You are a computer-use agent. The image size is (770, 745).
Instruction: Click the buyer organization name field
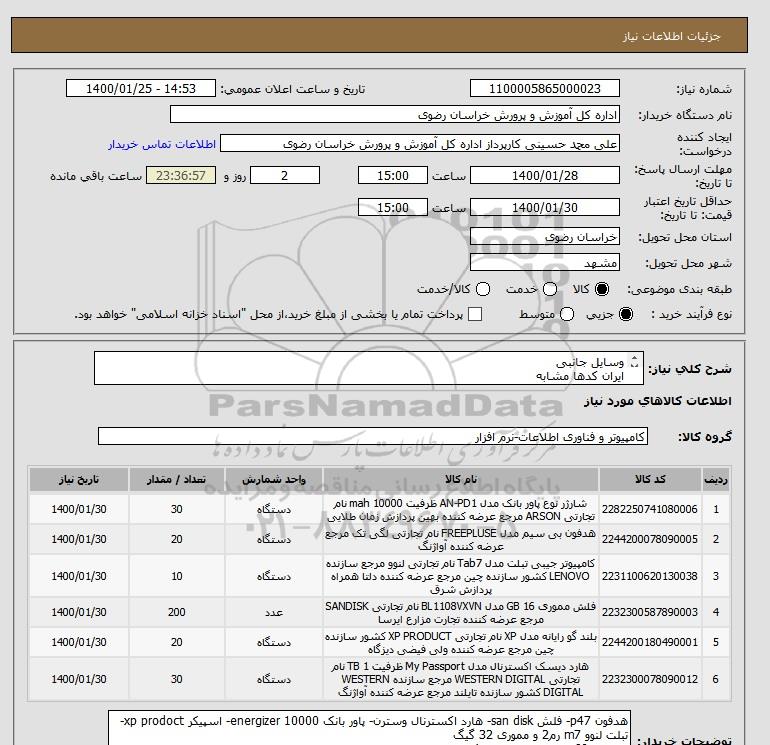(395, 114)
